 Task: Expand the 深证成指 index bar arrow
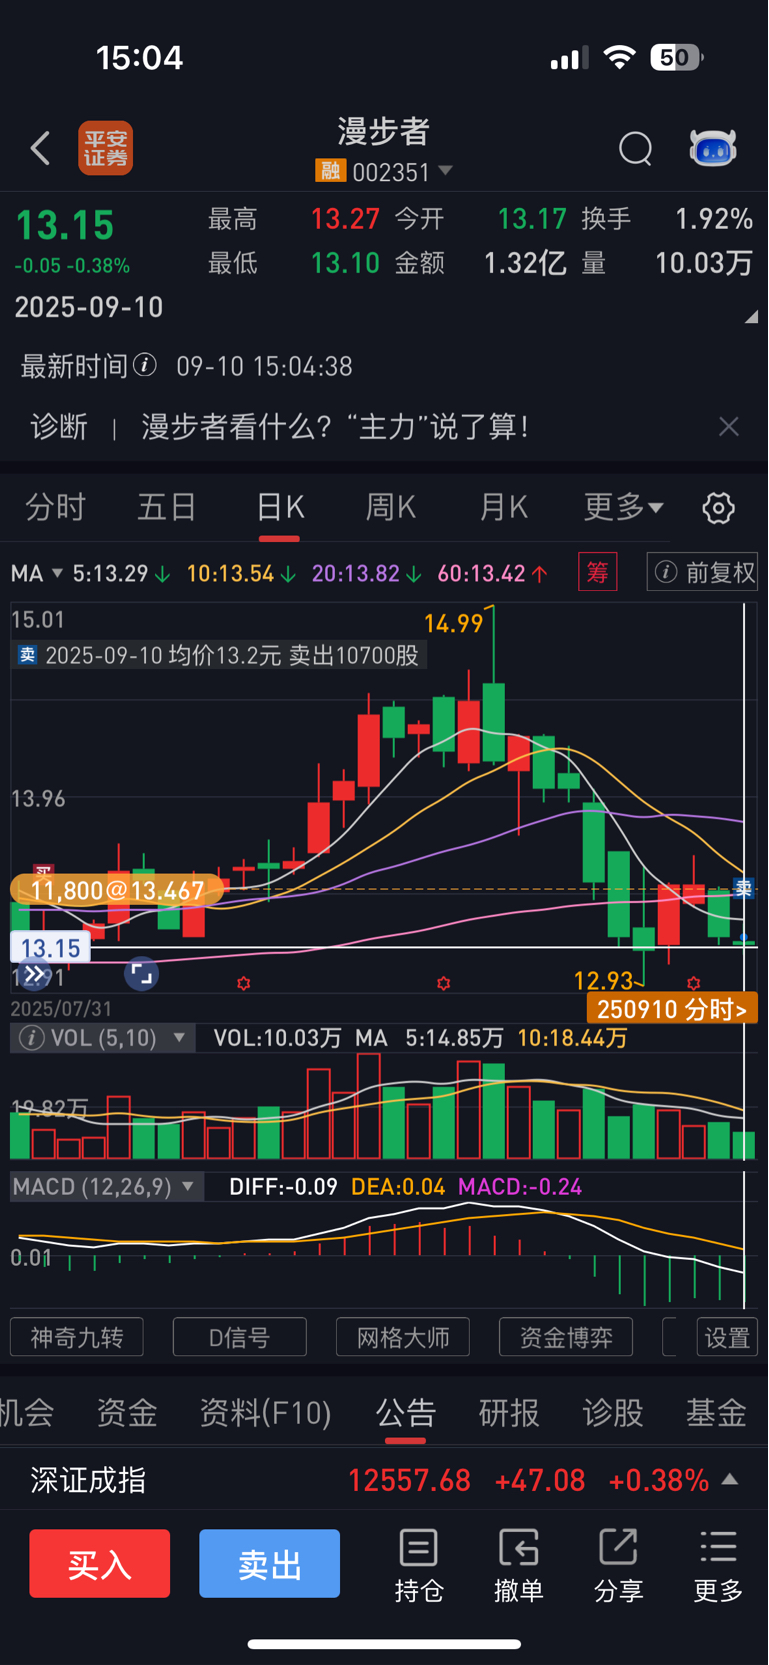click(730, 1479)
